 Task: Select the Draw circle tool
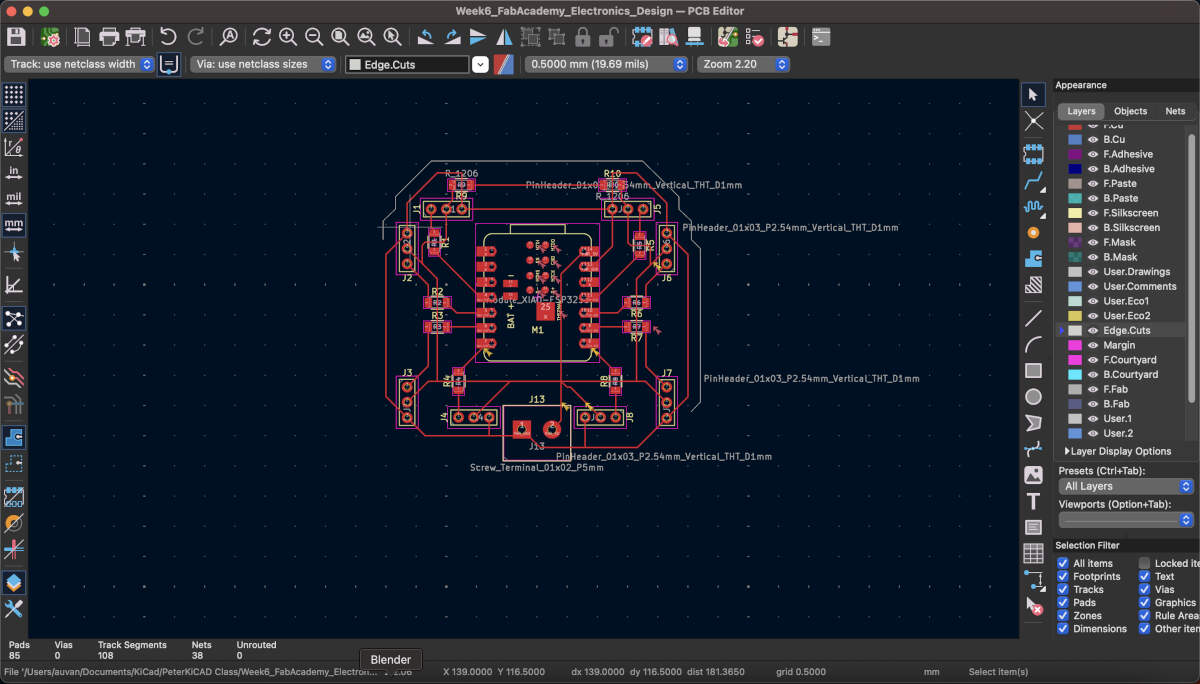[x=1034, y=397]
